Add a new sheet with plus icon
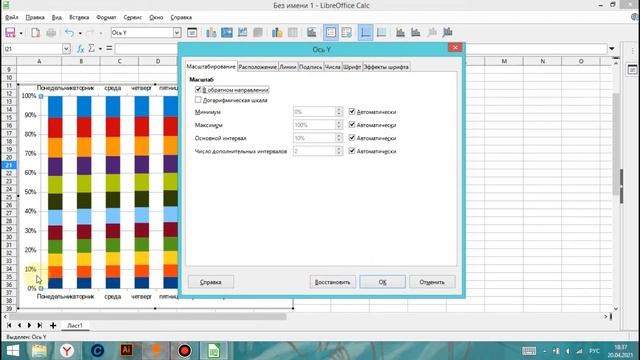Viewport: 640px width, 360px height. click(x=53, y=325)
